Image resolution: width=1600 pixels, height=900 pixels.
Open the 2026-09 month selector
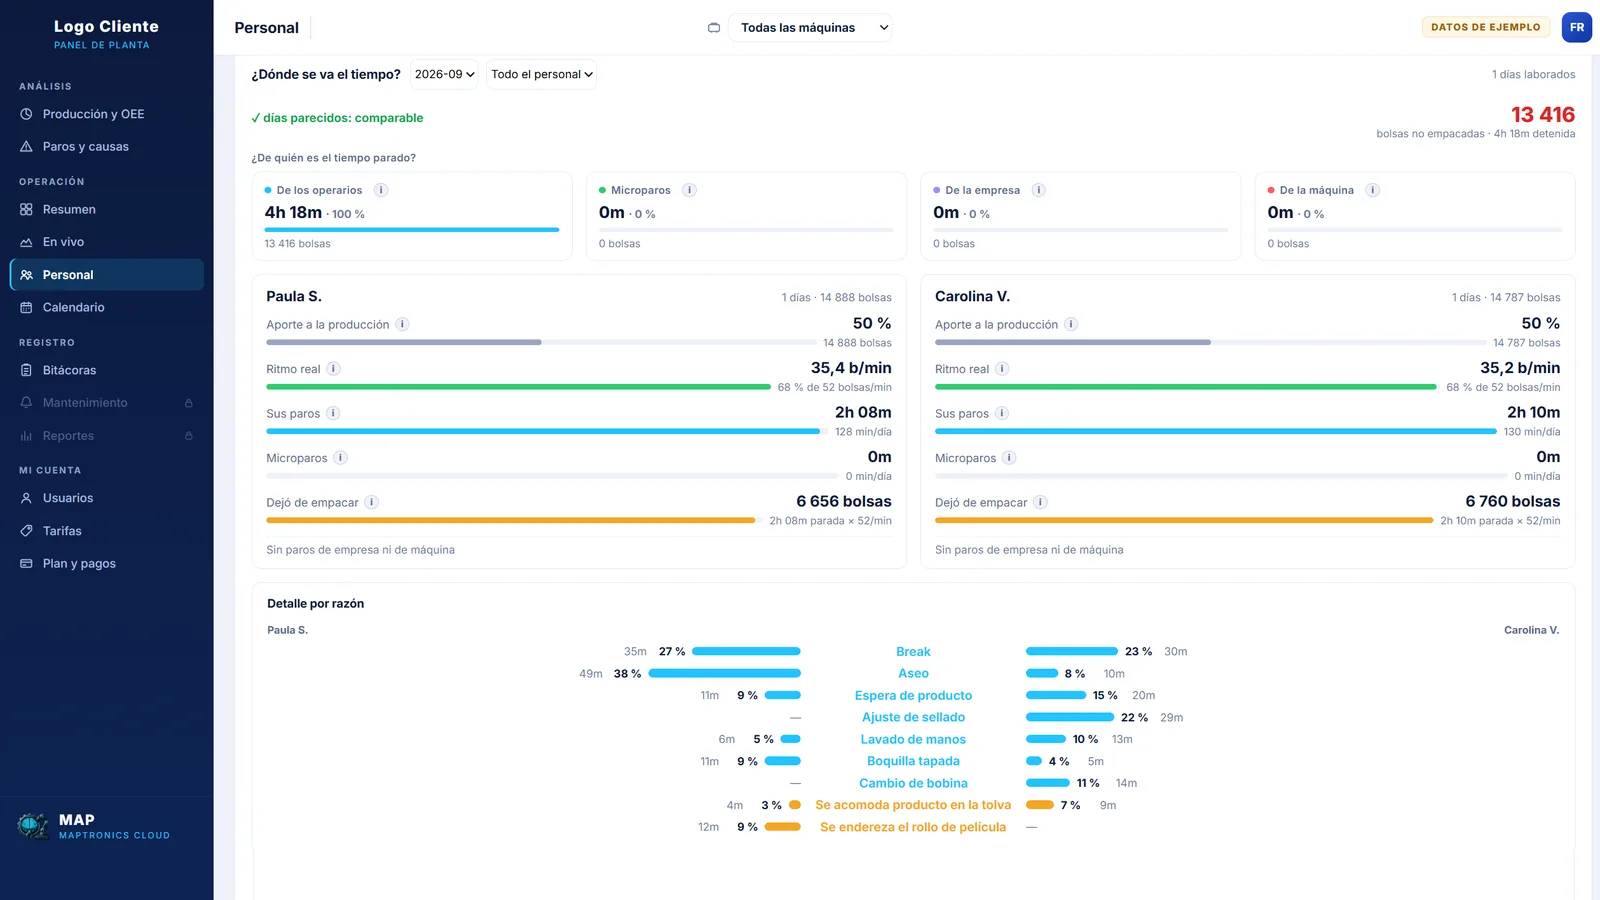click(x=445, y=74)
